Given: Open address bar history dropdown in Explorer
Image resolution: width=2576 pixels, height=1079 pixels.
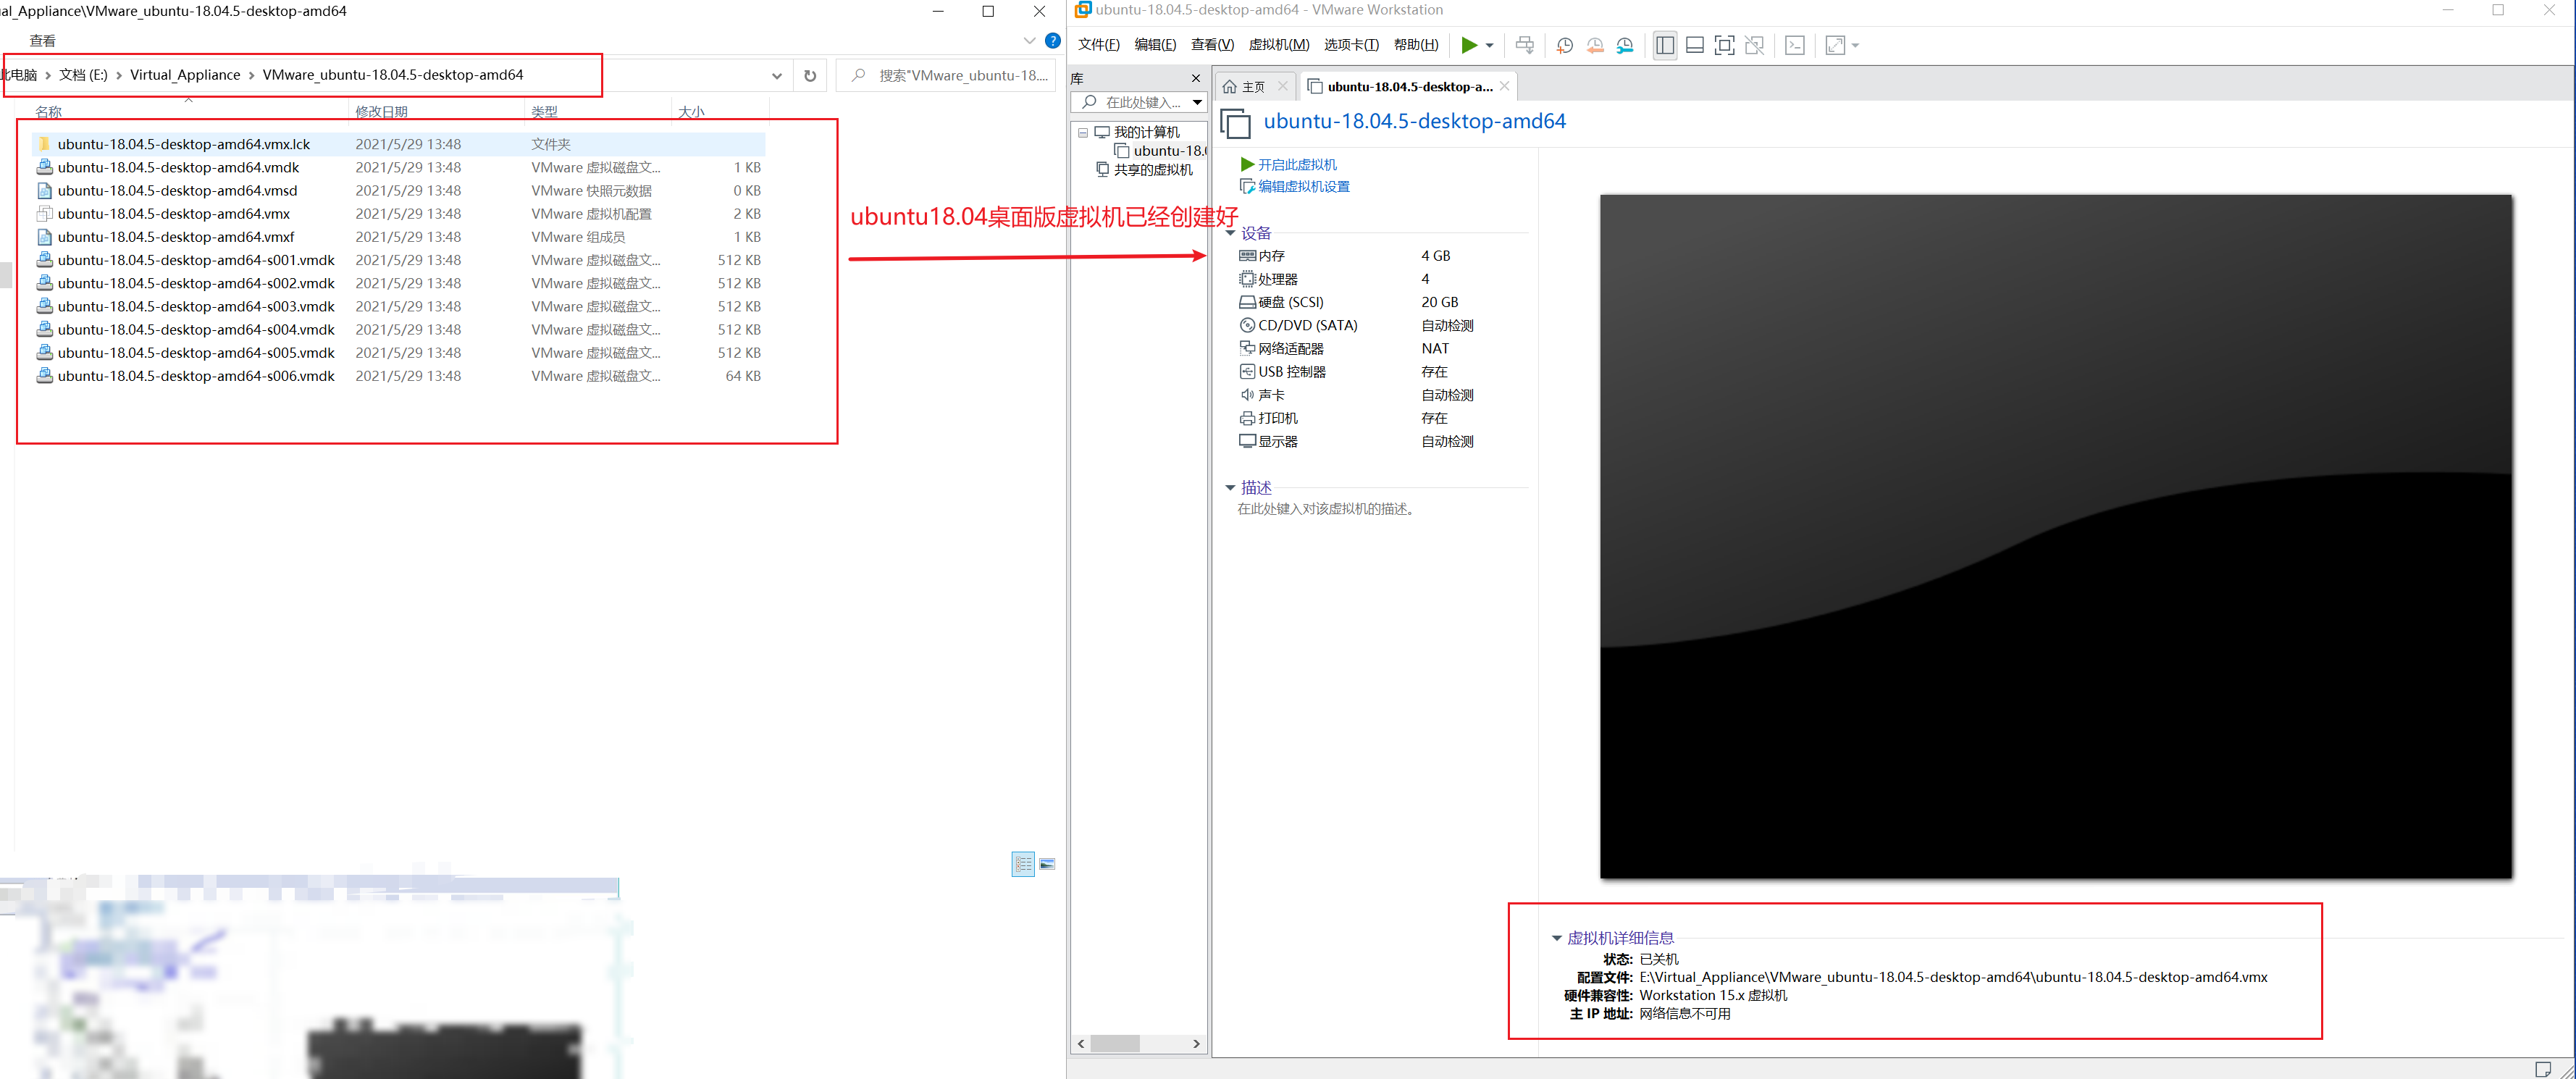Looking at the screenshot, I should pyautogui.click(x=777, y=75).
